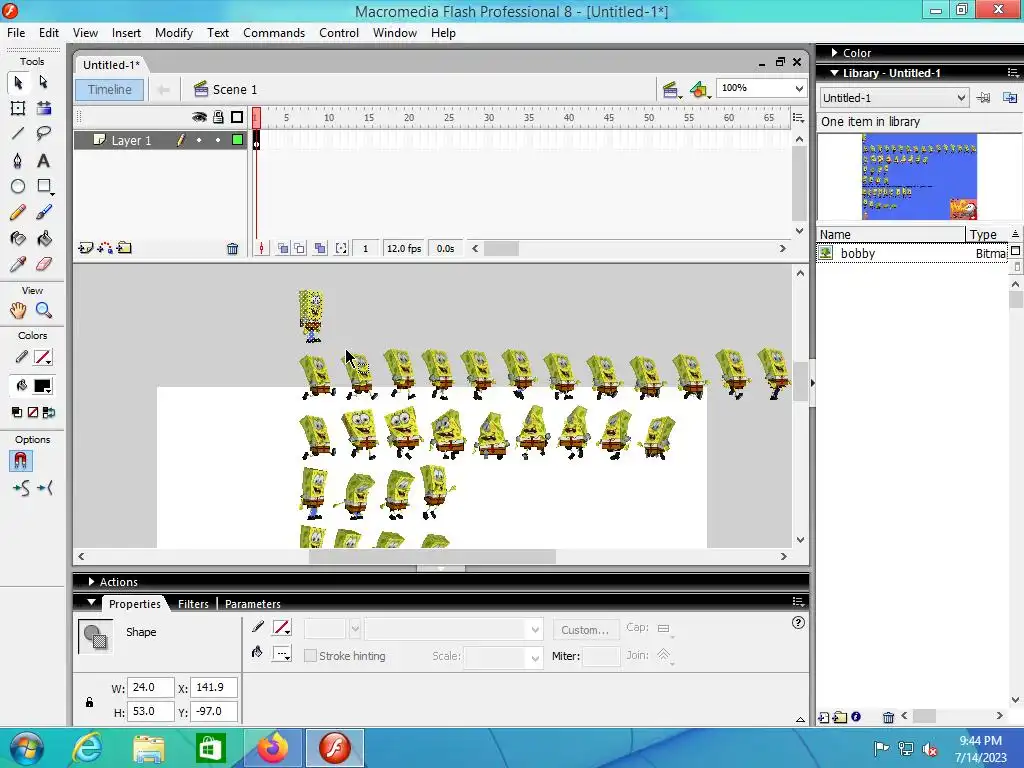Screen dimensions: 1024x768
Task: Click the library New Symbol button
Action: (824, 718)
